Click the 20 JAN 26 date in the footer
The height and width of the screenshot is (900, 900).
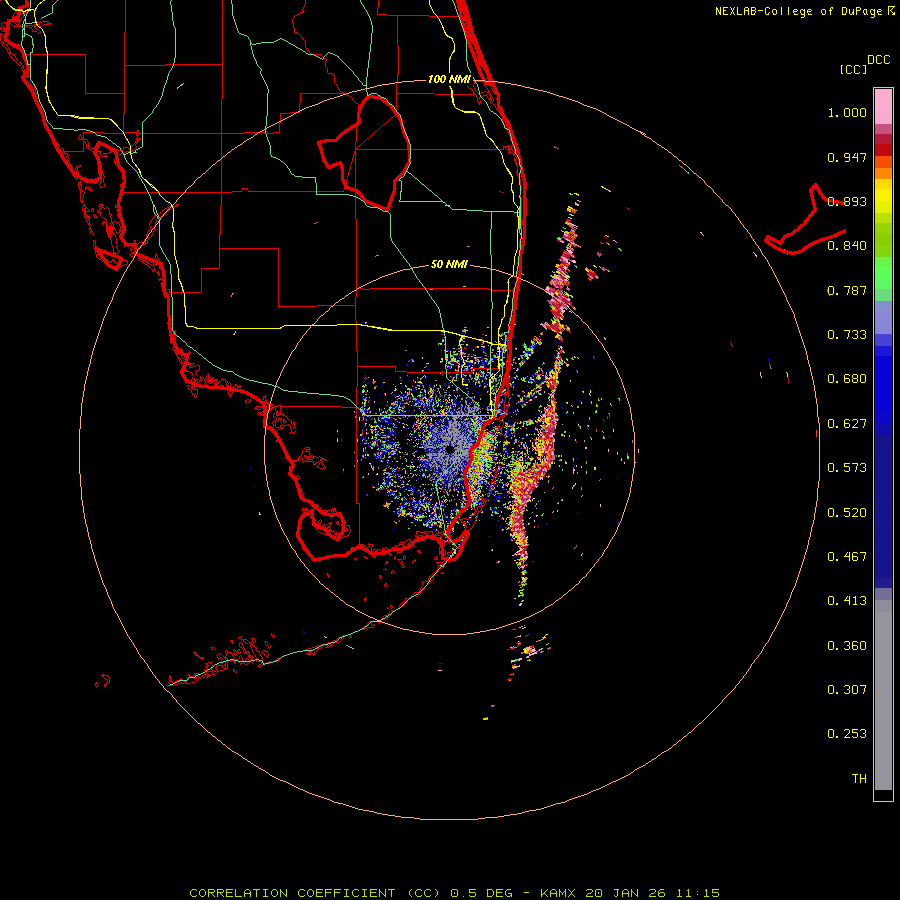[x=626, y=893]
